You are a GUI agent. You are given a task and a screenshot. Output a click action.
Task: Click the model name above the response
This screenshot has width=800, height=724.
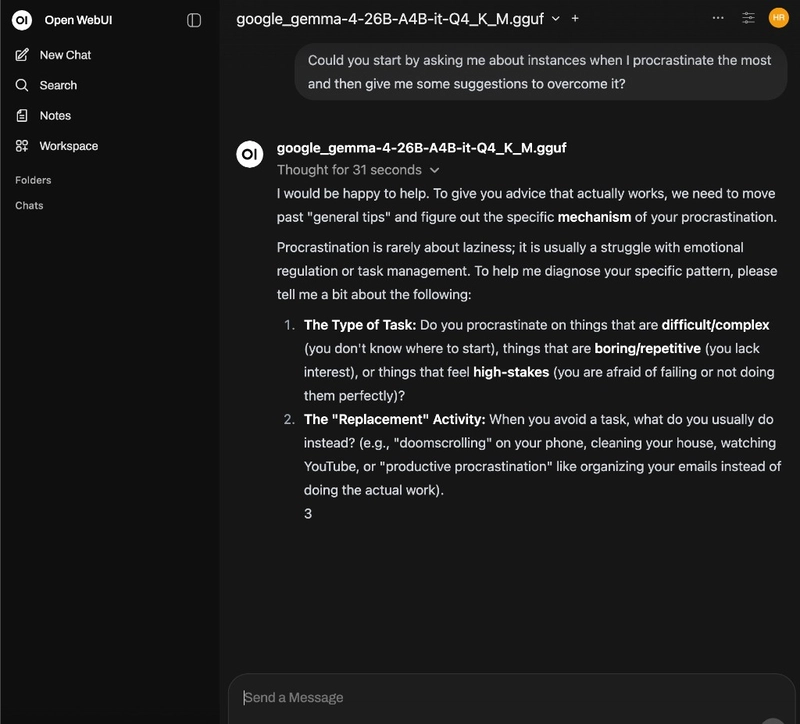(421, 148)
